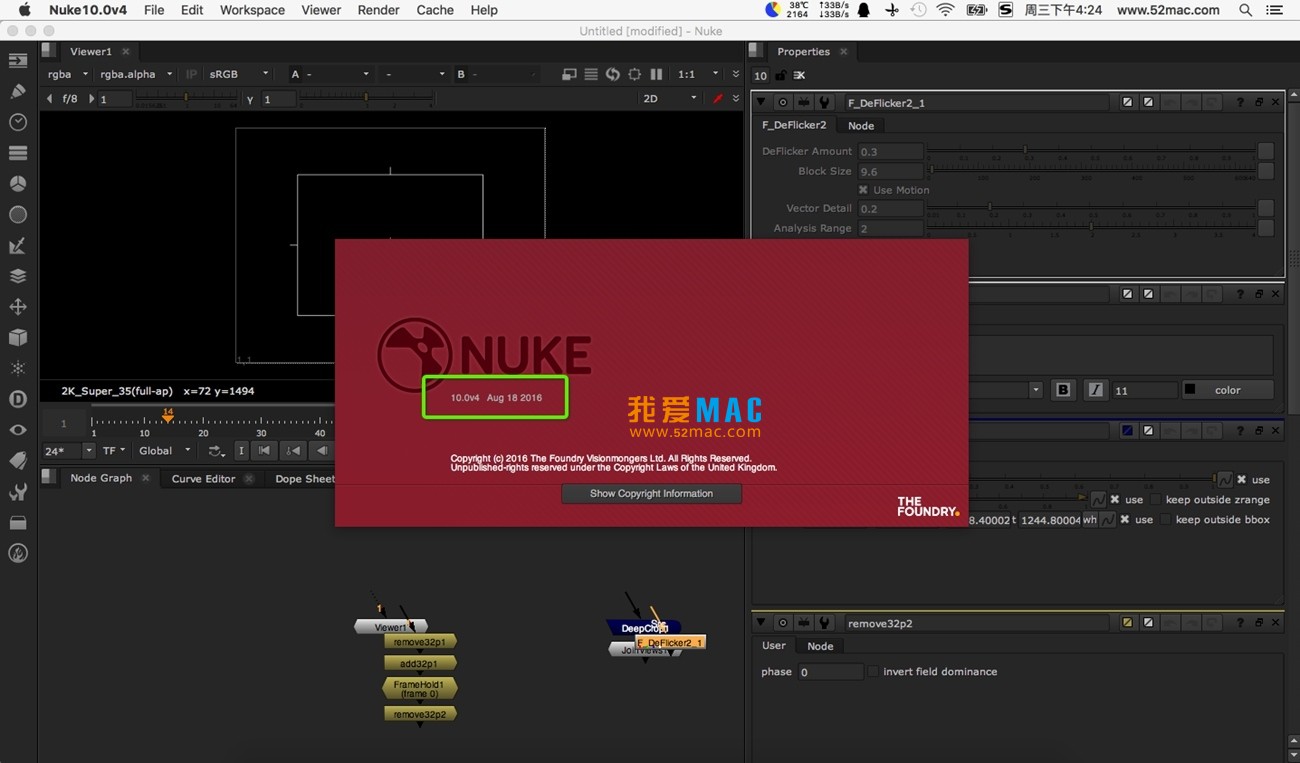Click the F_DeFlicker2_1 node in graph
This screenshot has width=1300, height=763.
671,643
